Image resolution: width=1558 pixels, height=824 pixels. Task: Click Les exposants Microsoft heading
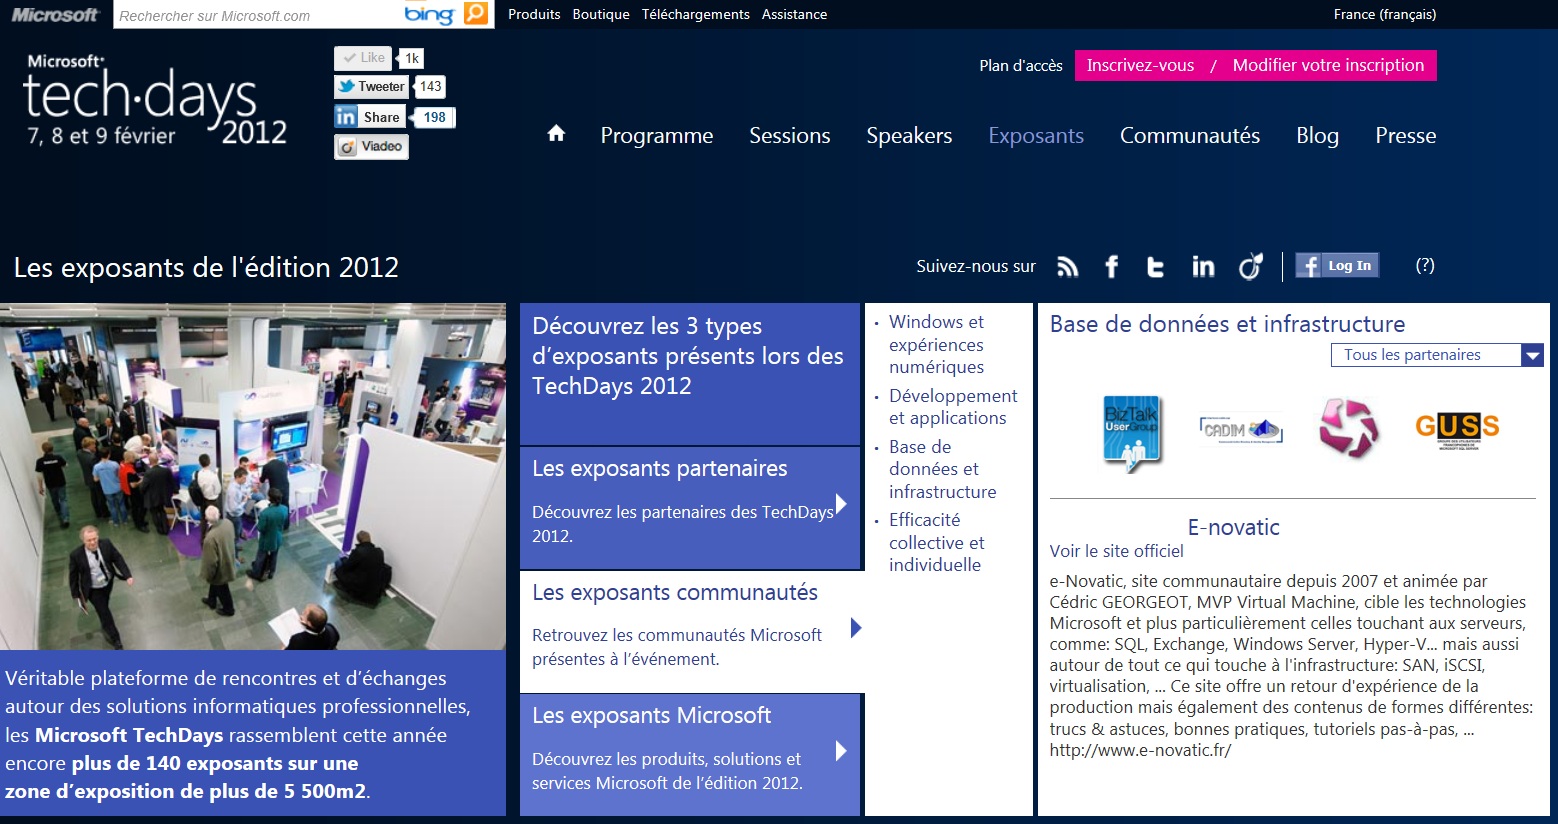pos(651,715)
